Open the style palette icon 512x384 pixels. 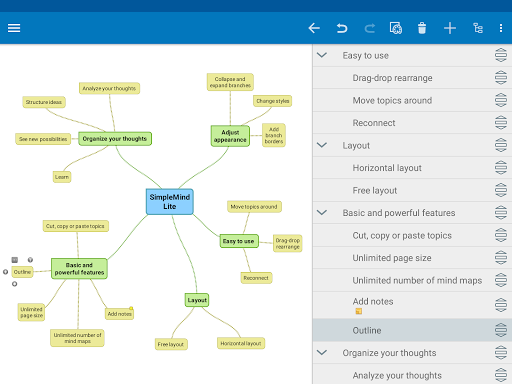pyautogui.click(x=396, y=28)
